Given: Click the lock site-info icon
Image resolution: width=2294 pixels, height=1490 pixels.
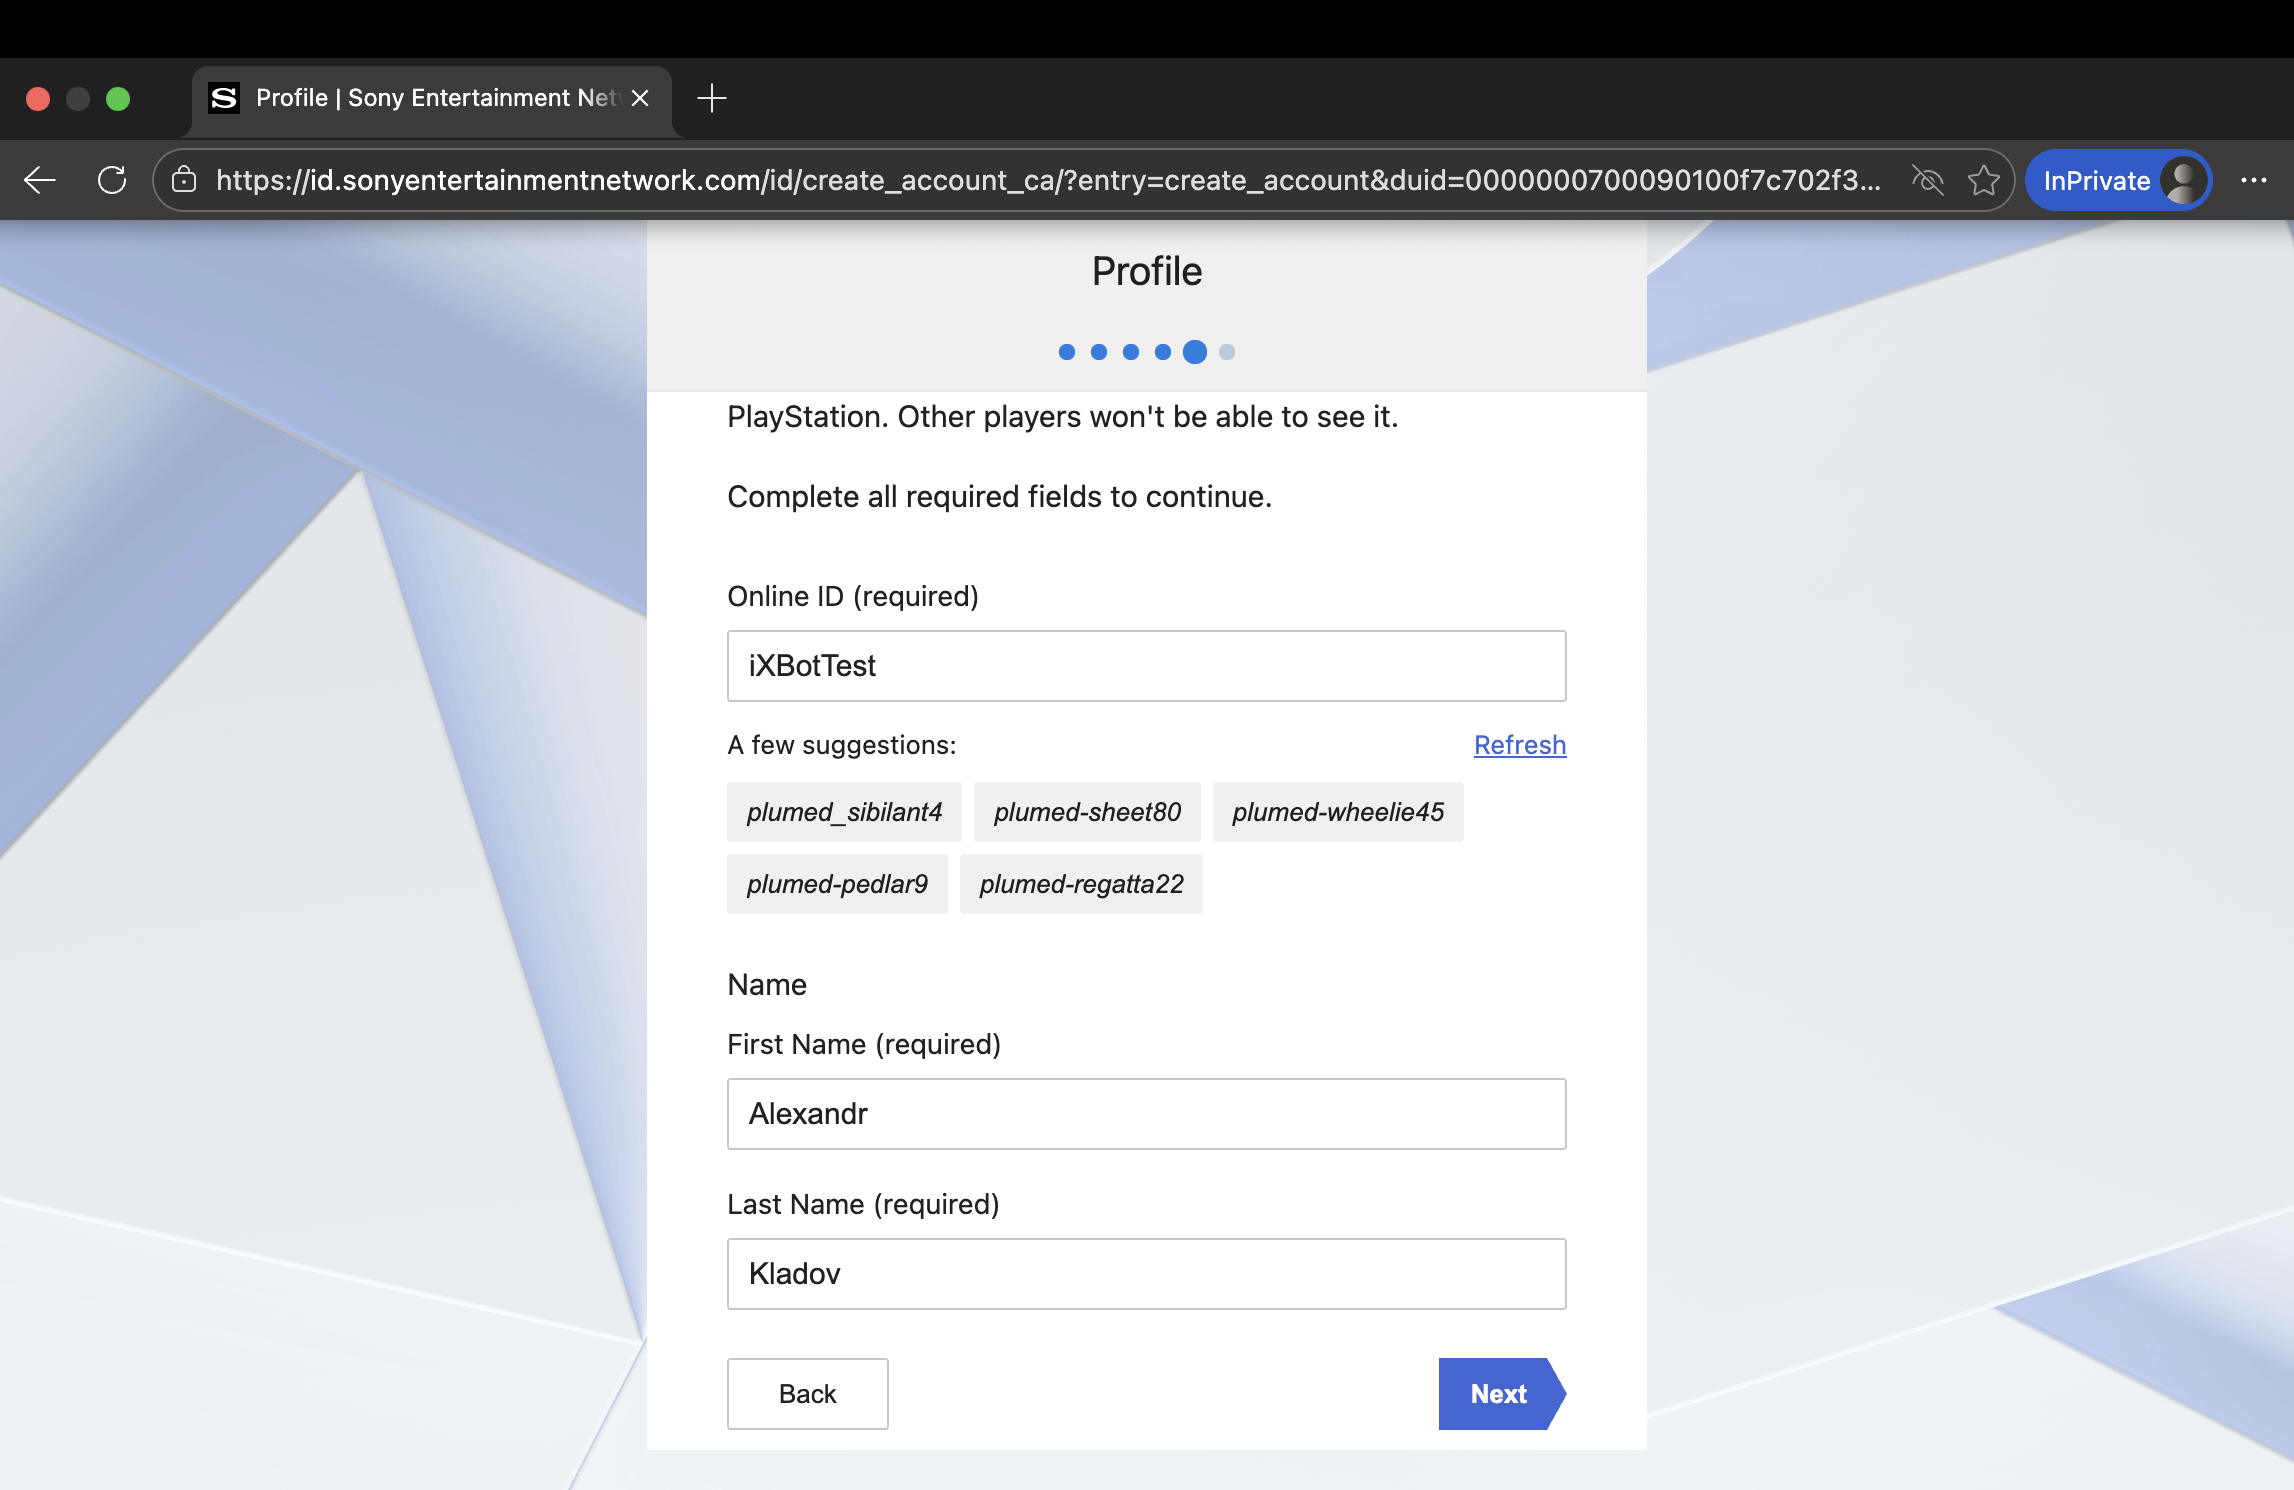Looking at the screenshot, I should 184,180.
